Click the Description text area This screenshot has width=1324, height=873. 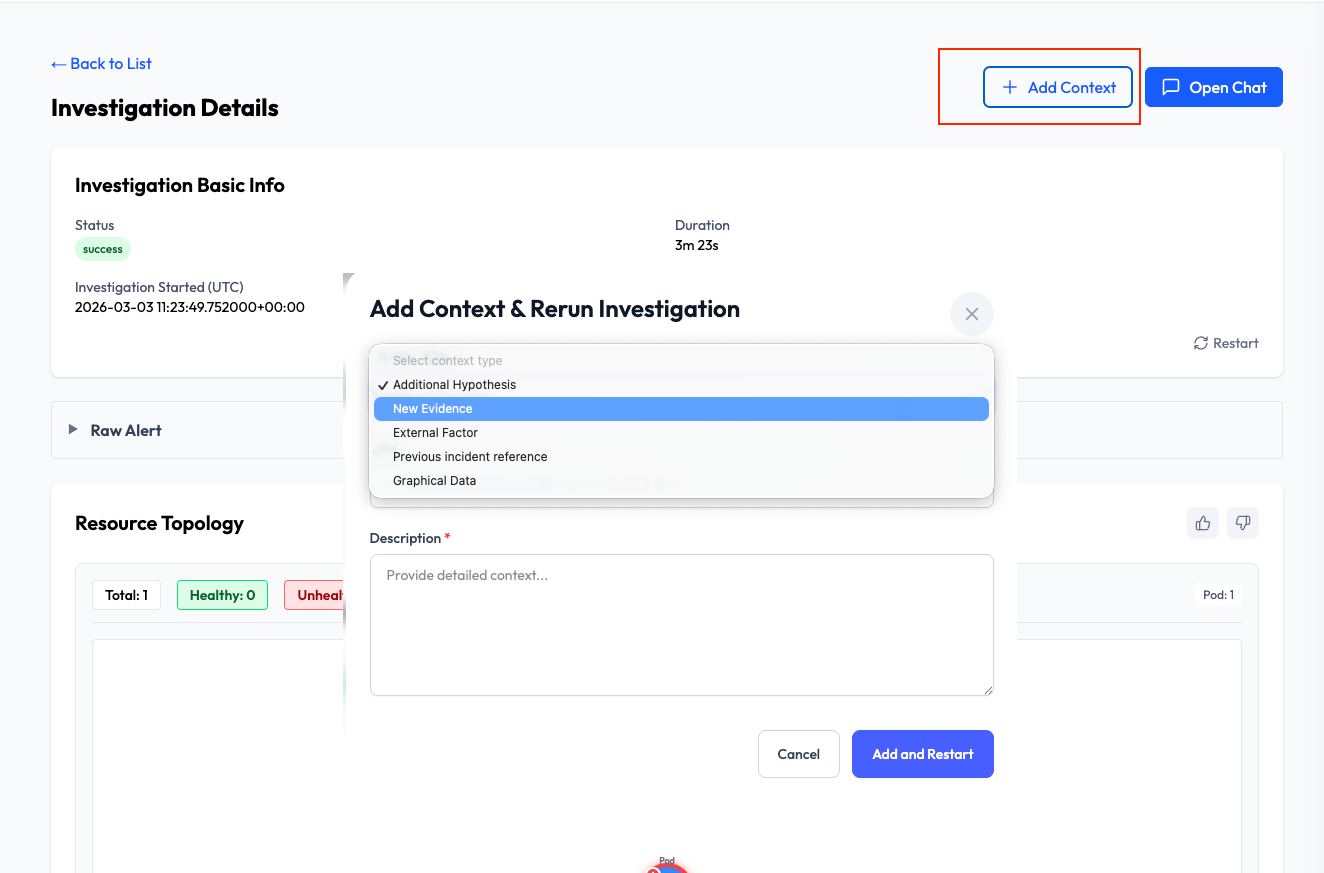point(681,625)
